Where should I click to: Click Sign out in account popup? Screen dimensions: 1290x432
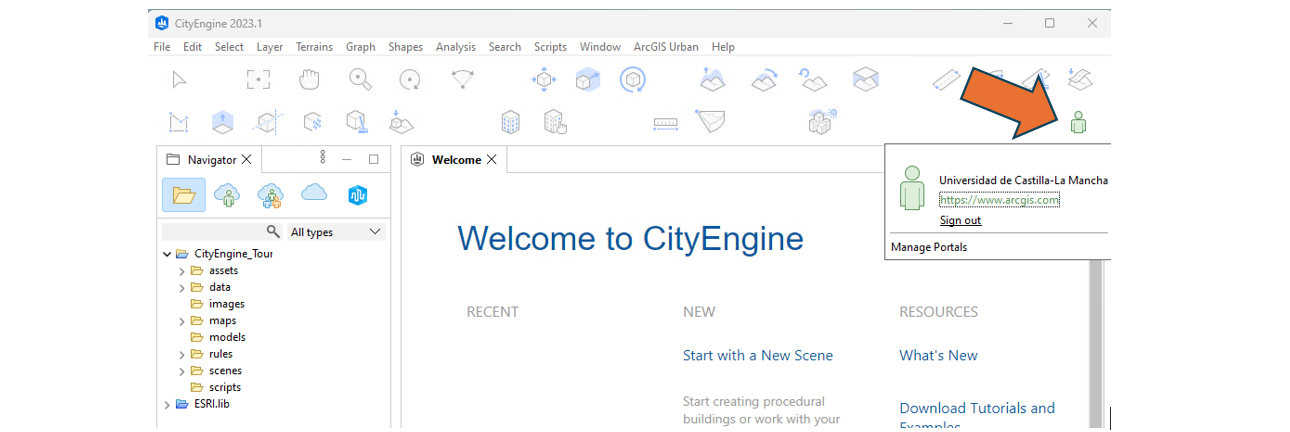[x=960, y=220]
